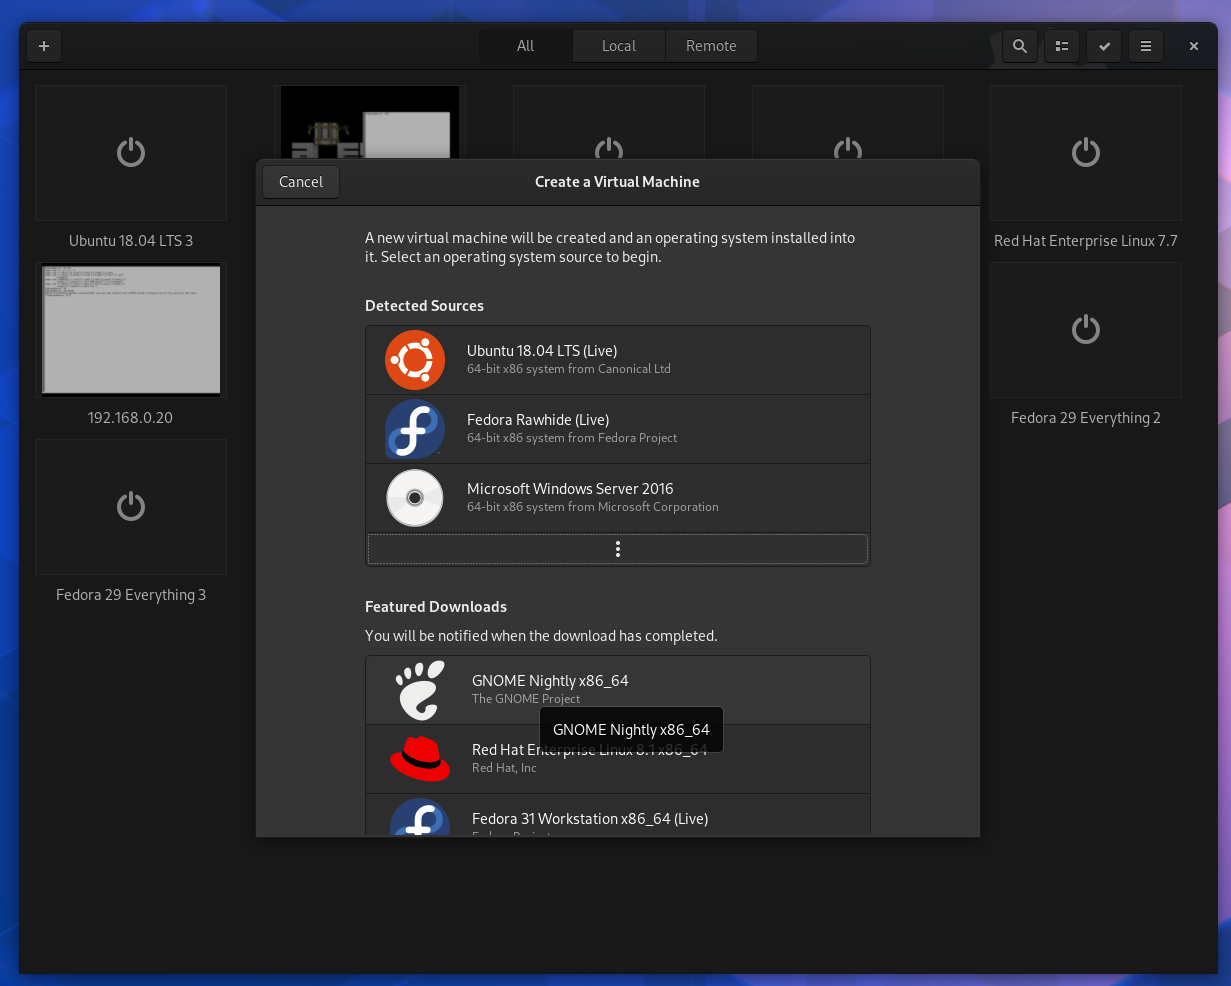Pick the Microsoft Windows Server 2016 disc icon

click(x=415, y=498)
